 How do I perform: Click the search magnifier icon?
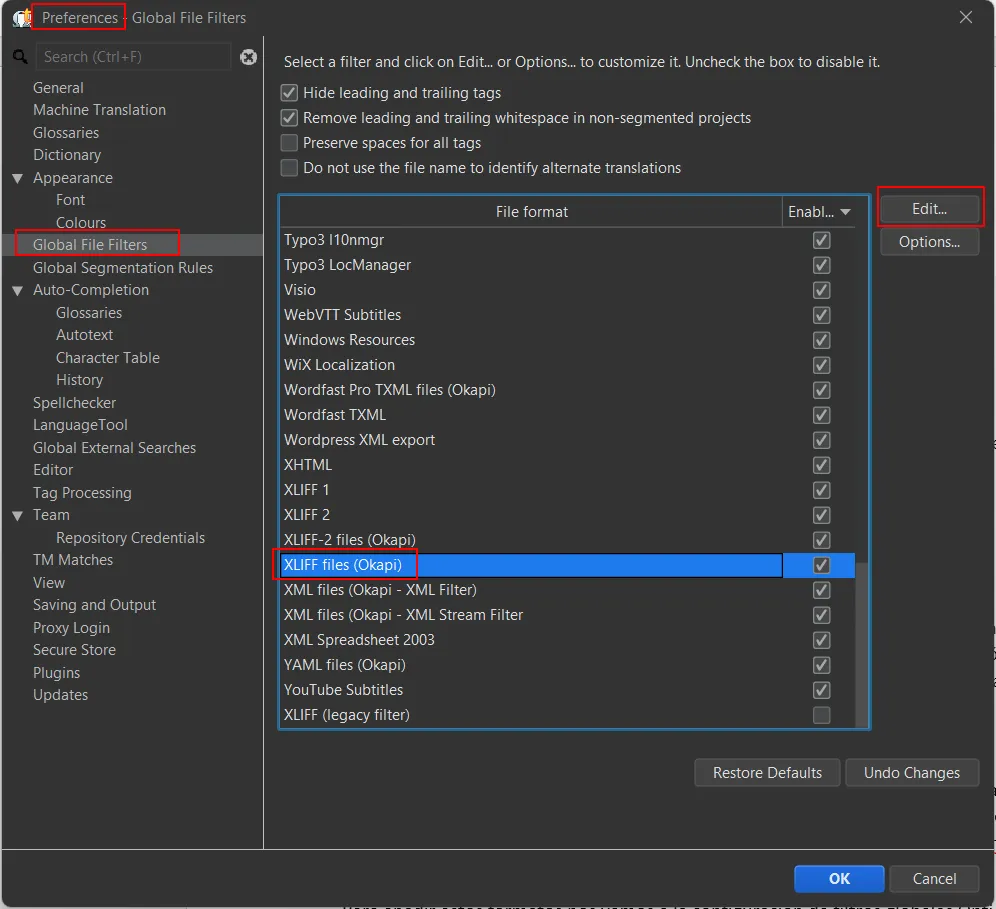click(x=19, y=57)
